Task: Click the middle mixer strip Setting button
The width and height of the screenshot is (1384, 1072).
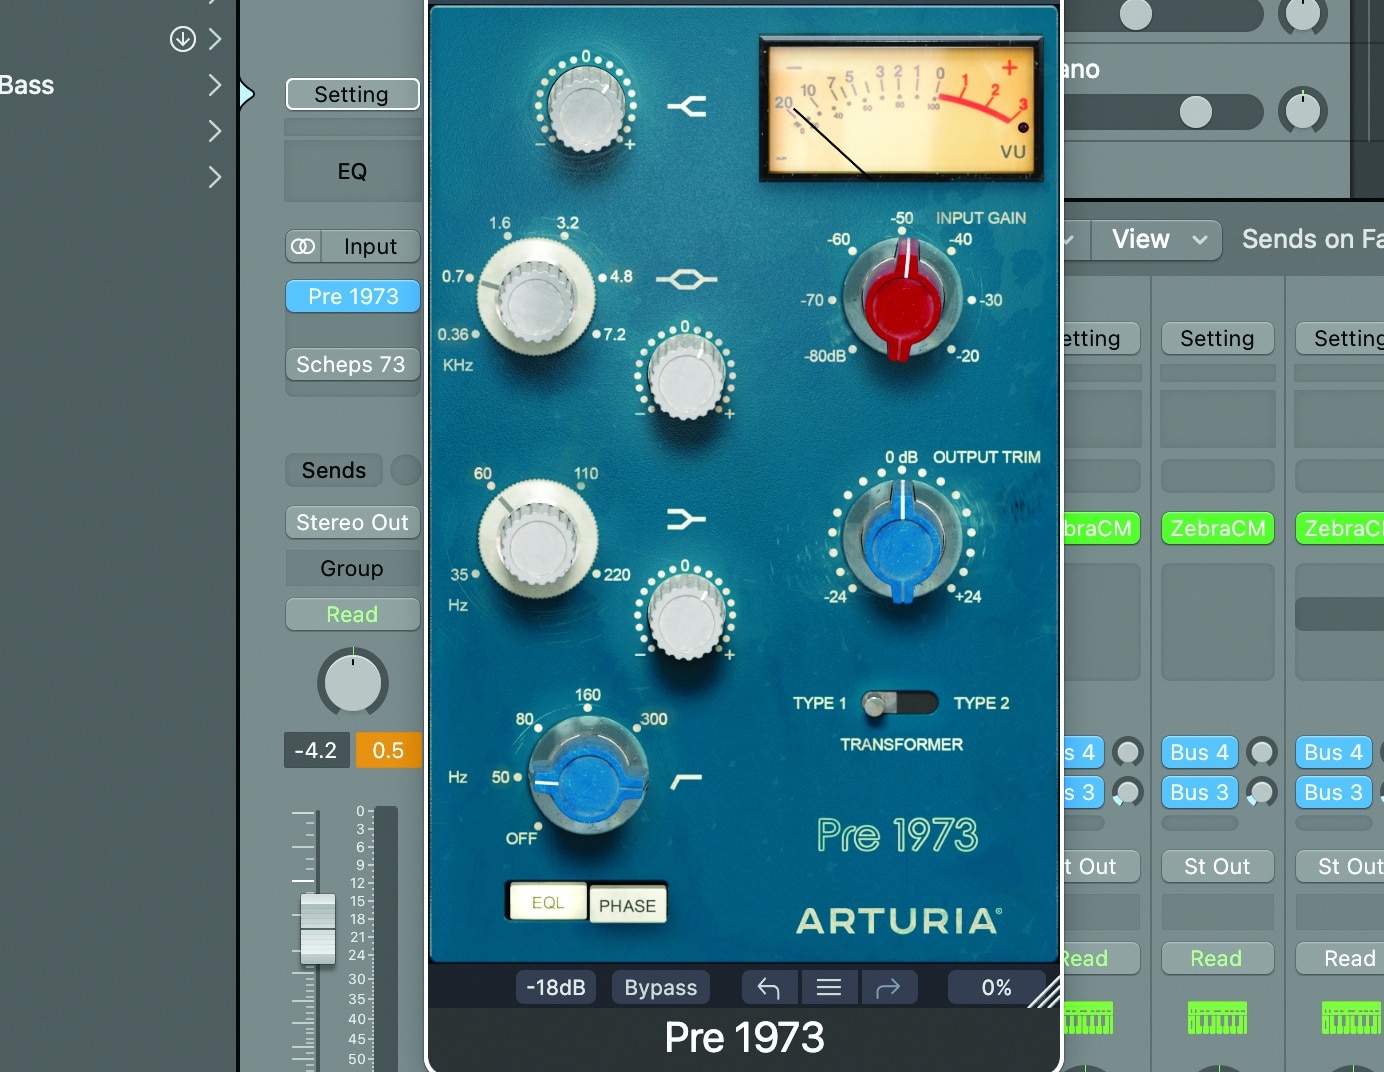Action: tap(1217, 338)
